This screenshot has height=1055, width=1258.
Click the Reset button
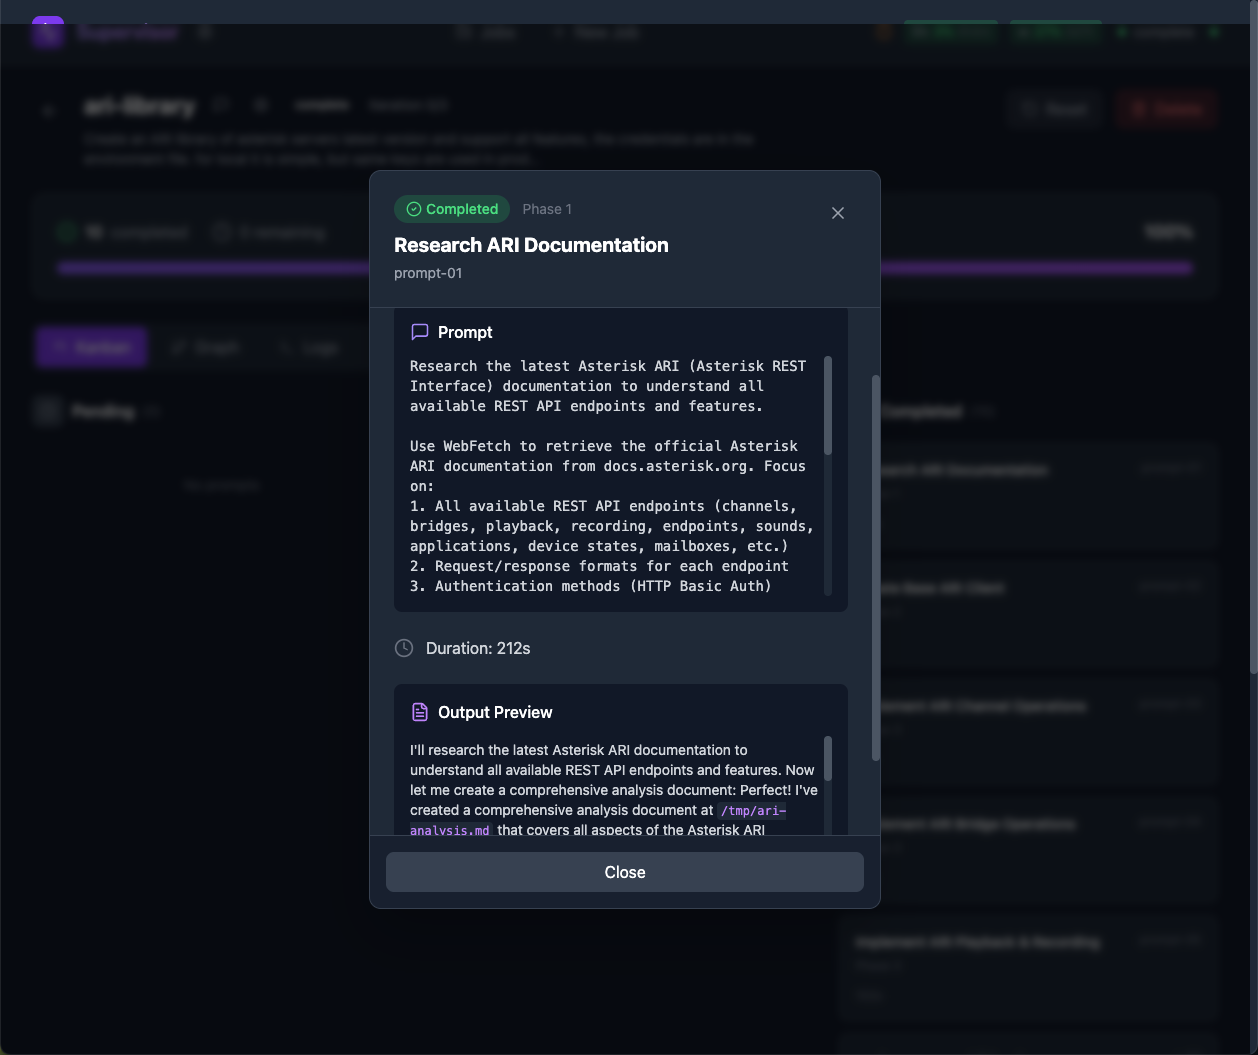pyautogui.click(x=1055, y=109)
